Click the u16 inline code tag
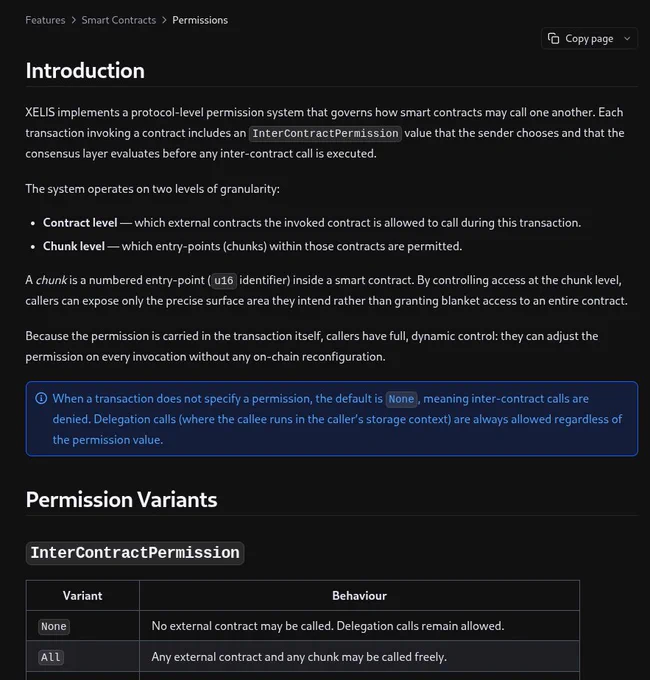The height and width of the screenshot is (680, 650). pos(224,281)
